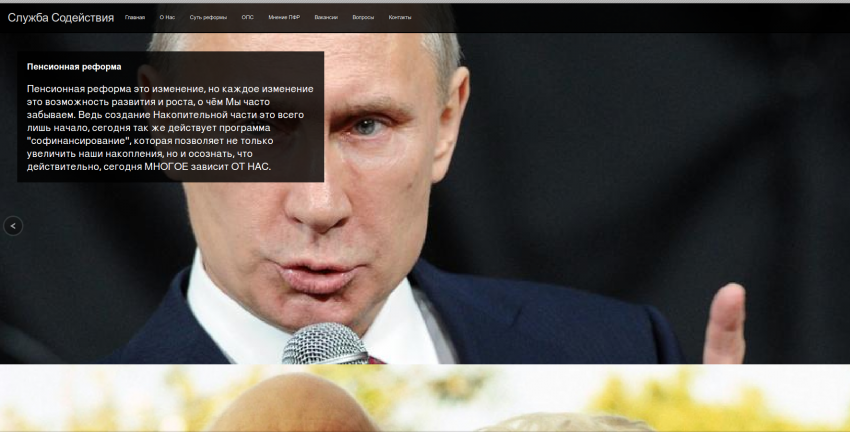This screenshot has width=850, height=432.
Task: Open the Главная menu item
Action: 135,18
